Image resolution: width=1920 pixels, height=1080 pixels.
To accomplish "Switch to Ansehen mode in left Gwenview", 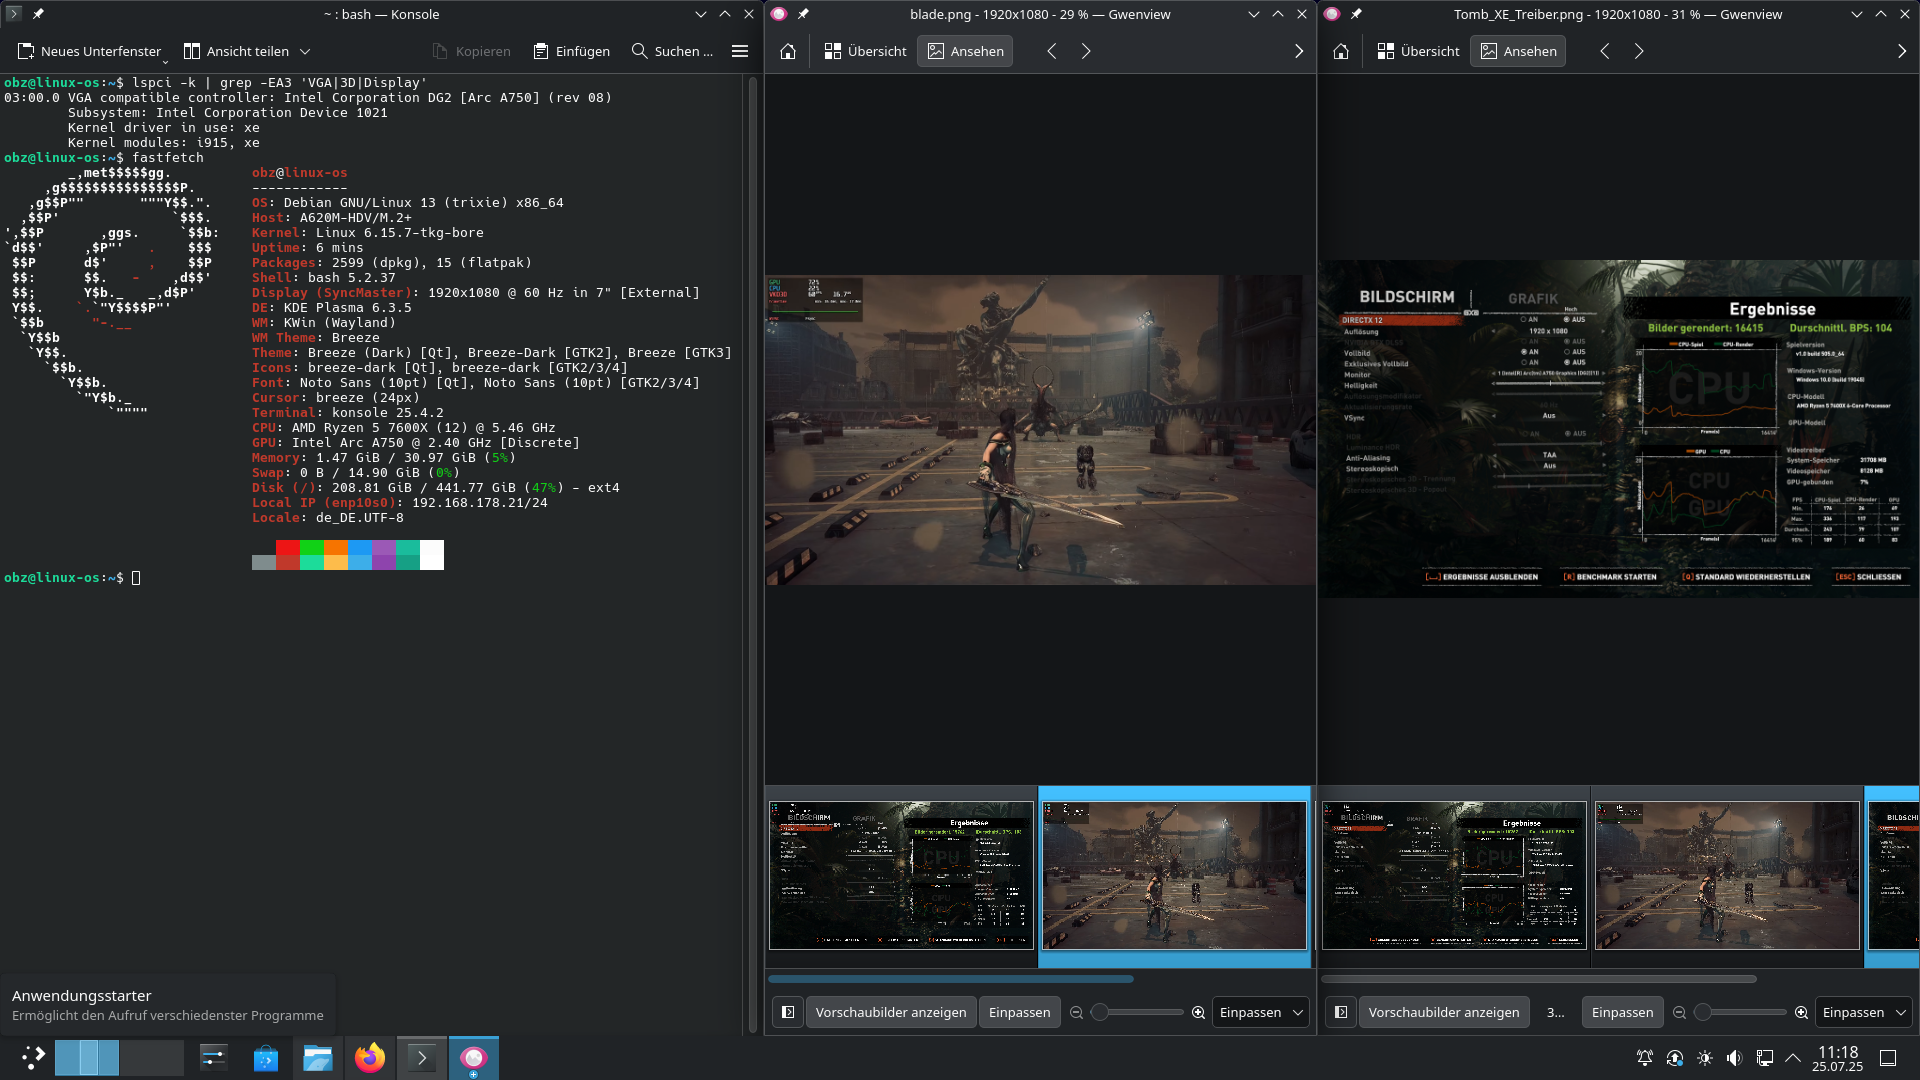I will tap(966, 51).
